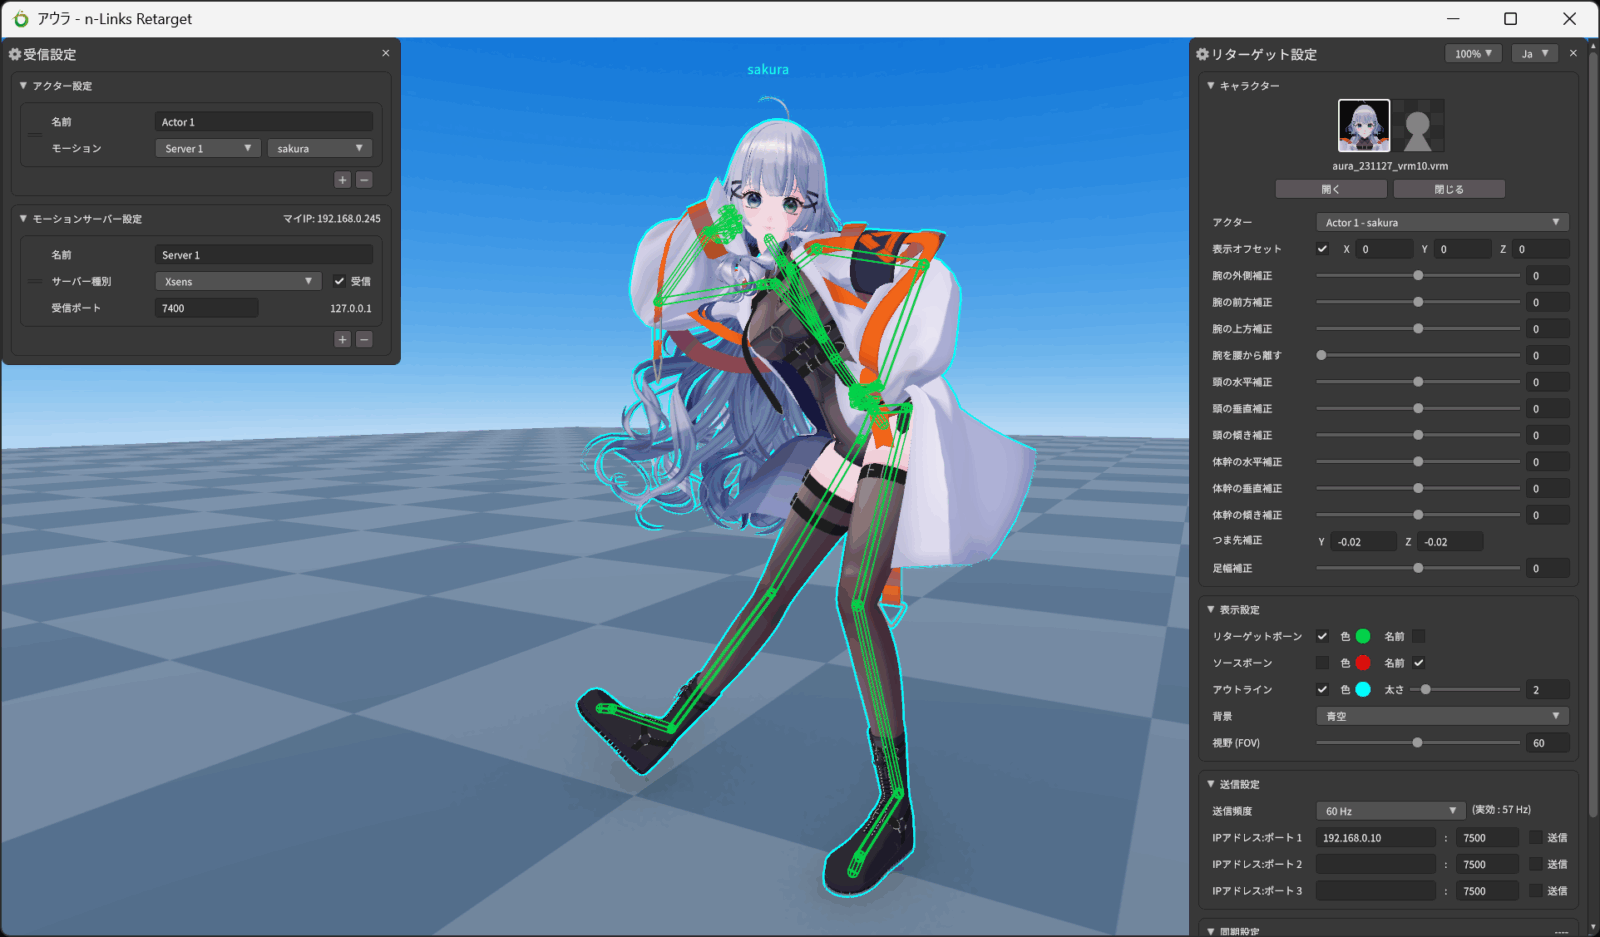Click the IPアドレス:ポート 1 address field

pos(1376,838)
